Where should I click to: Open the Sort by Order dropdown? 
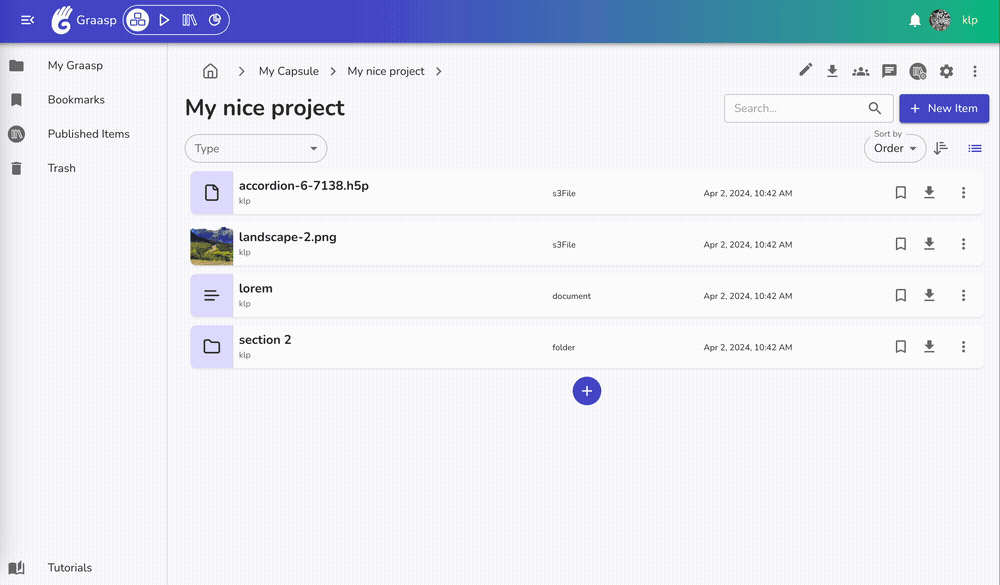pyautogui.click(x=895, y=148)
